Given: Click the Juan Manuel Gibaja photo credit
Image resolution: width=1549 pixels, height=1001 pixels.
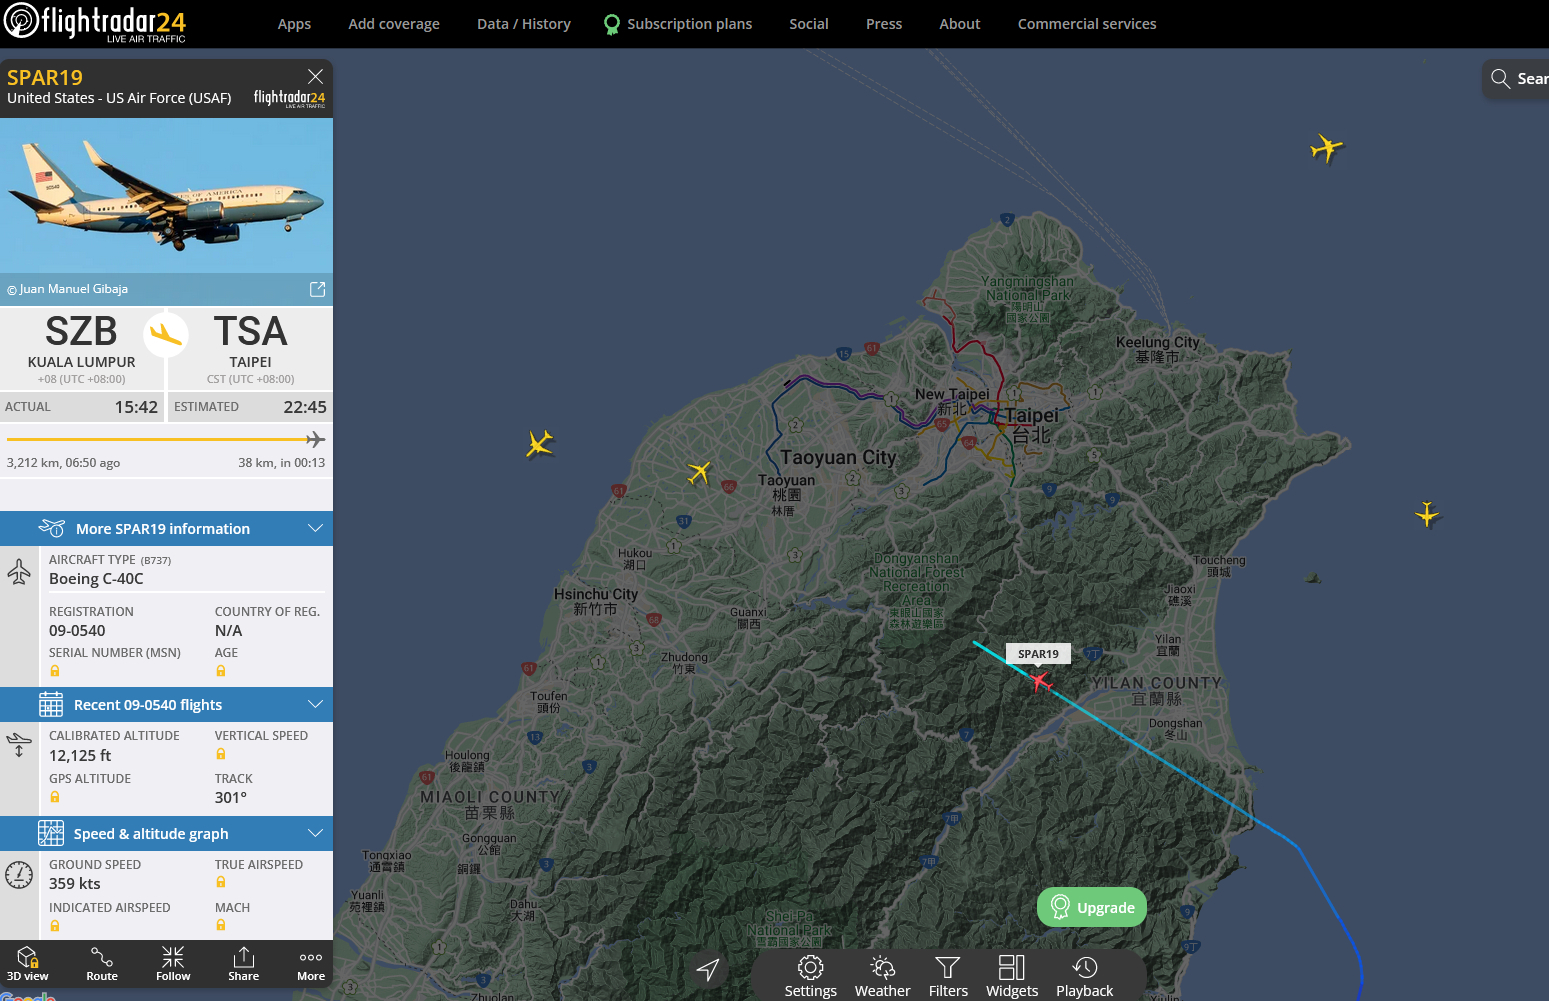Looking at the screenshot, I should pyautogui.click(x=67, y=289).
